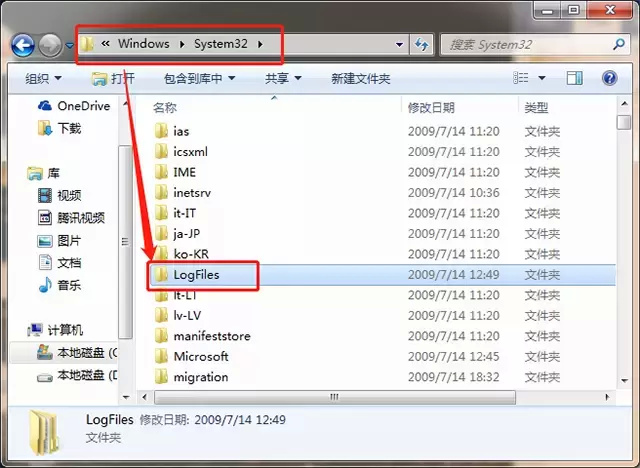The width and height of the screenshot is (640, 468).
Task: Click date 2009/7/14 18:32 of migration
Action: click(x=453, y=377)
